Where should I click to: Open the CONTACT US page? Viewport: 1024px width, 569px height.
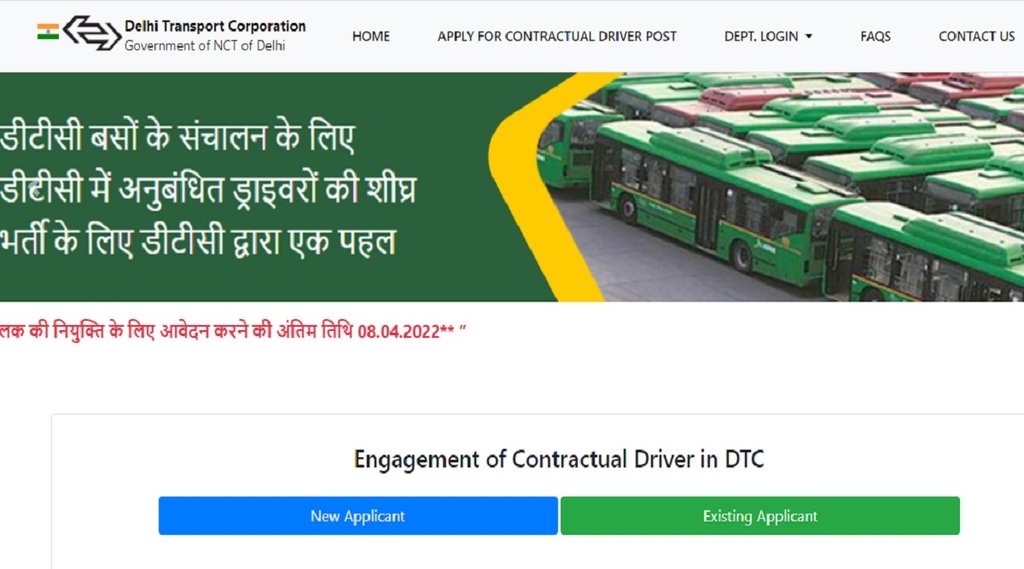(x=976, y=37)
